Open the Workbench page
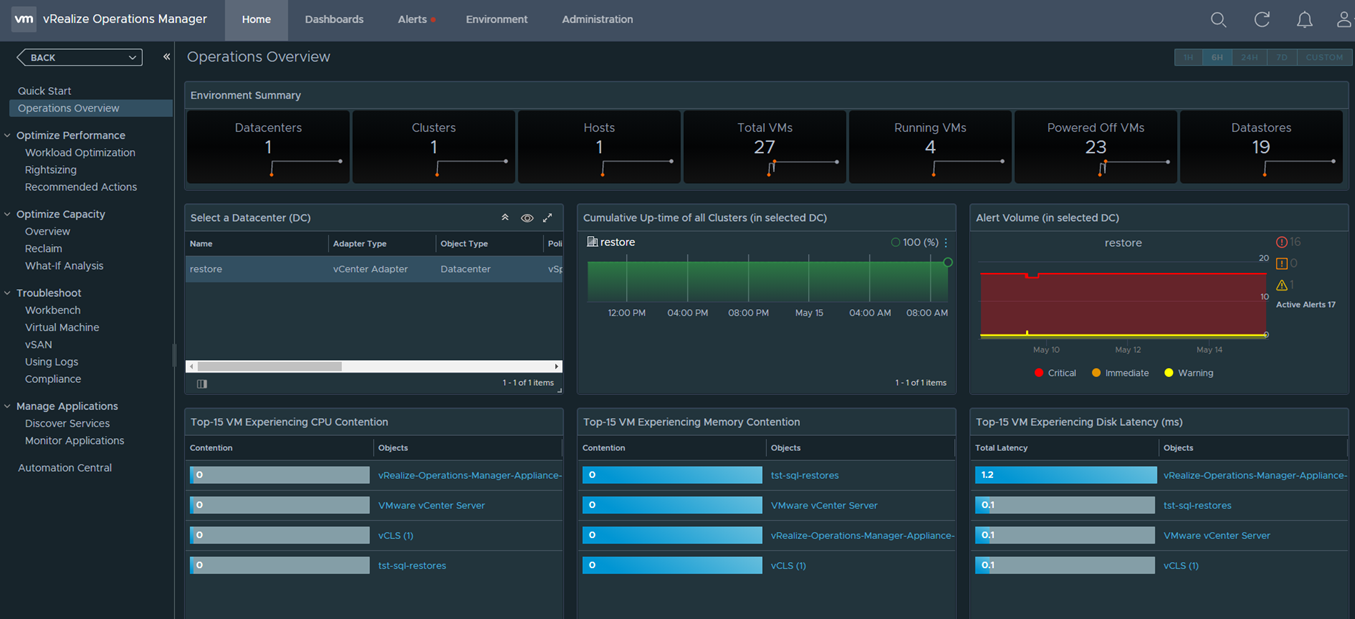This screenshot has height=619, width=1355. click(53, 310)
